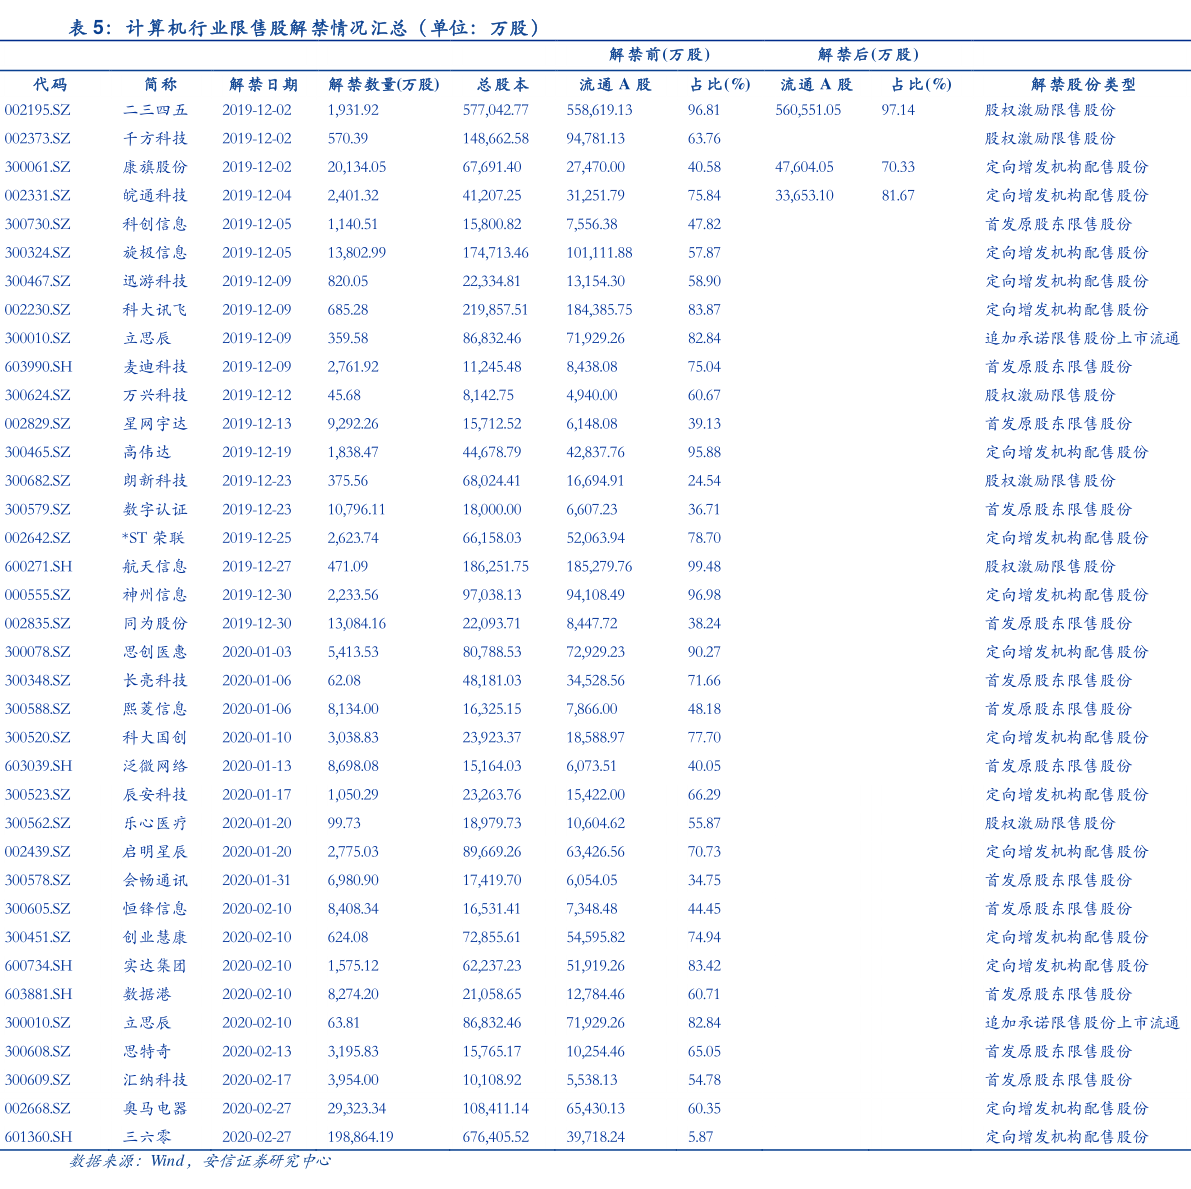
Task: Click stock code 002195.SZ
Action: tap(37, 110)
